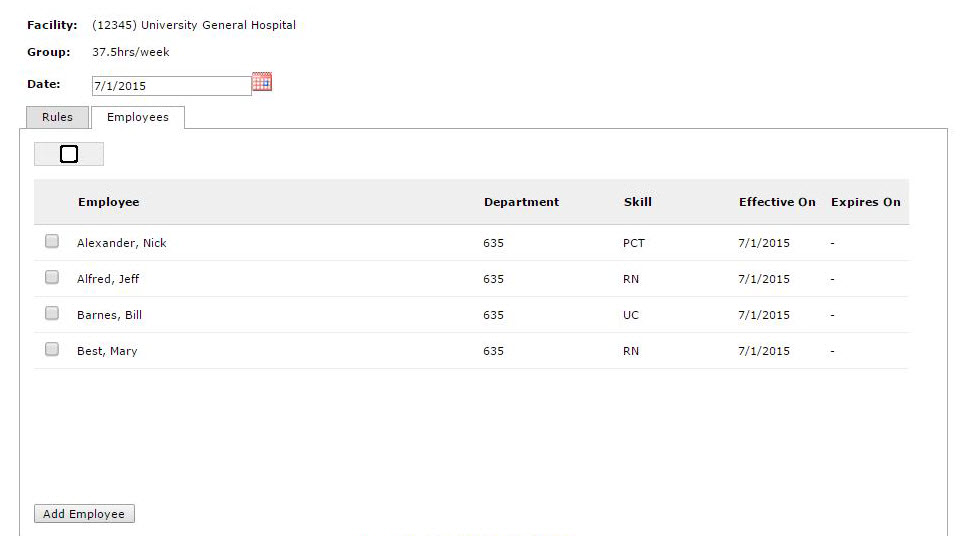Select the Employees tab
Image resolution: width=972 pixels, height=536 pixels.
pyautogui.click(x=138, y=117)
